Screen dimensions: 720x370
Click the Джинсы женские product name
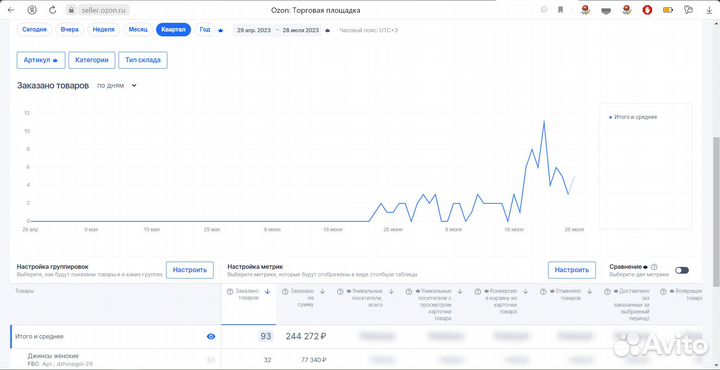point(53,356)
